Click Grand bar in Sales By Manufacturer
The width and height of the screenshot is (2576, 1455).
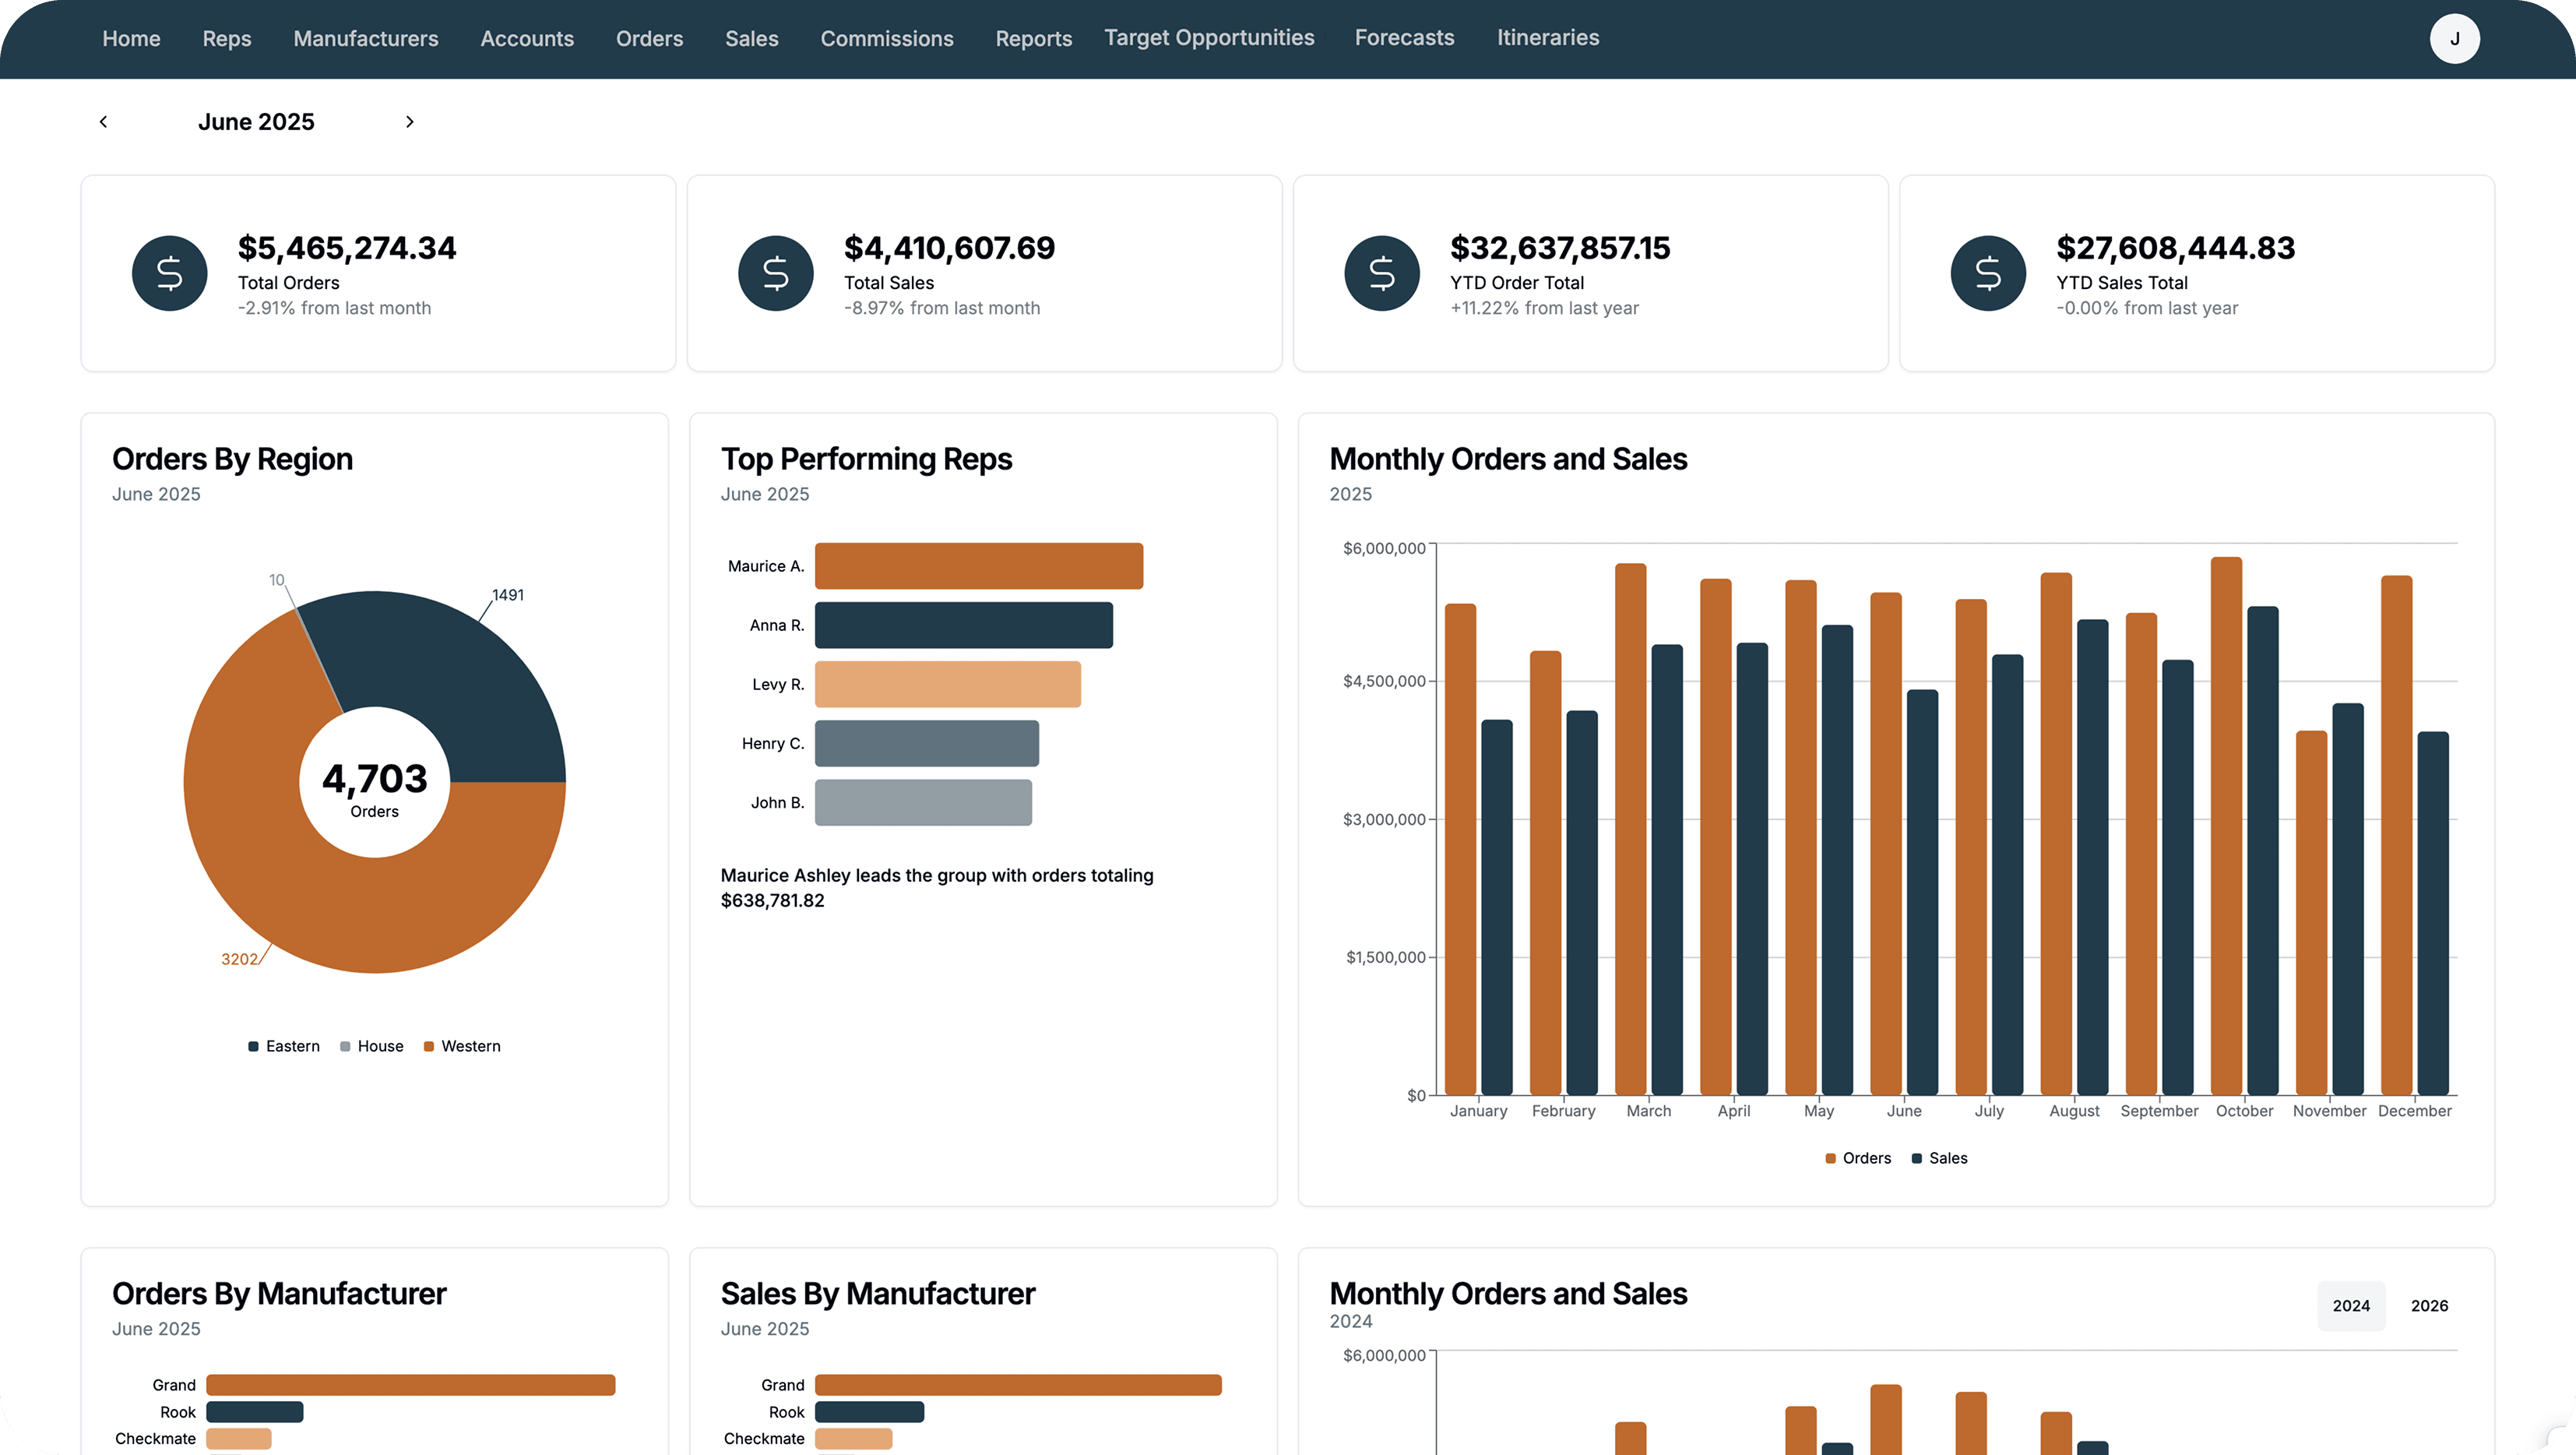click(x=1018, y=1384)
